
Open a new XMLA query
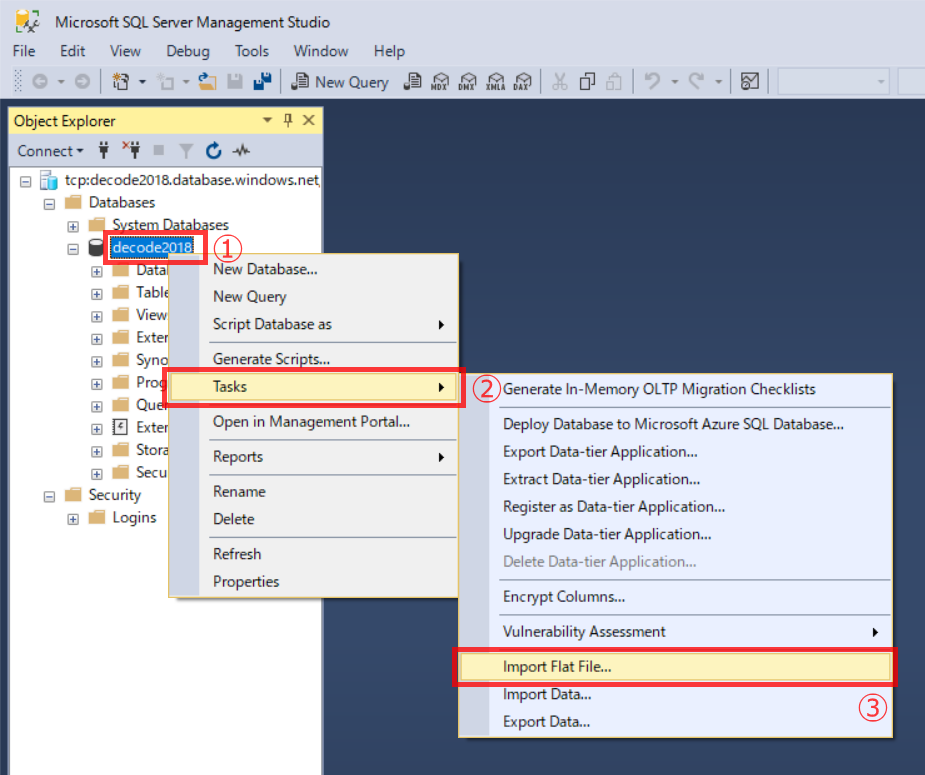[x=496, y=81]
